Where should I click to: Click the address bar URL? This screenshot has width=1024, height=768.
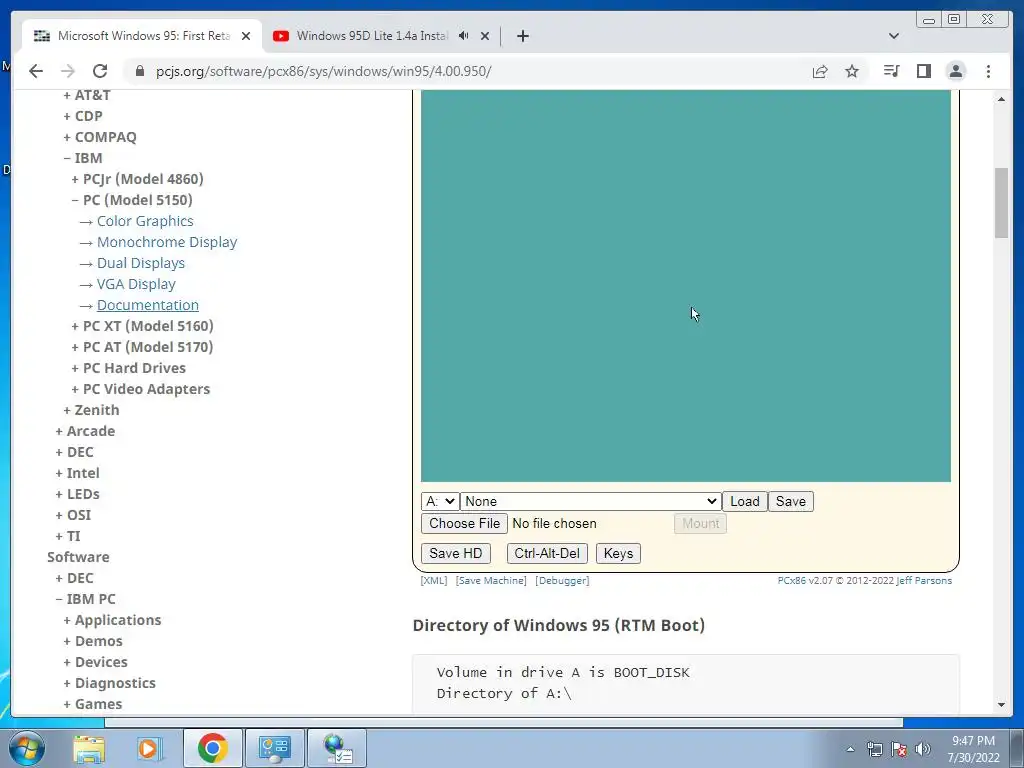[323, 71]
